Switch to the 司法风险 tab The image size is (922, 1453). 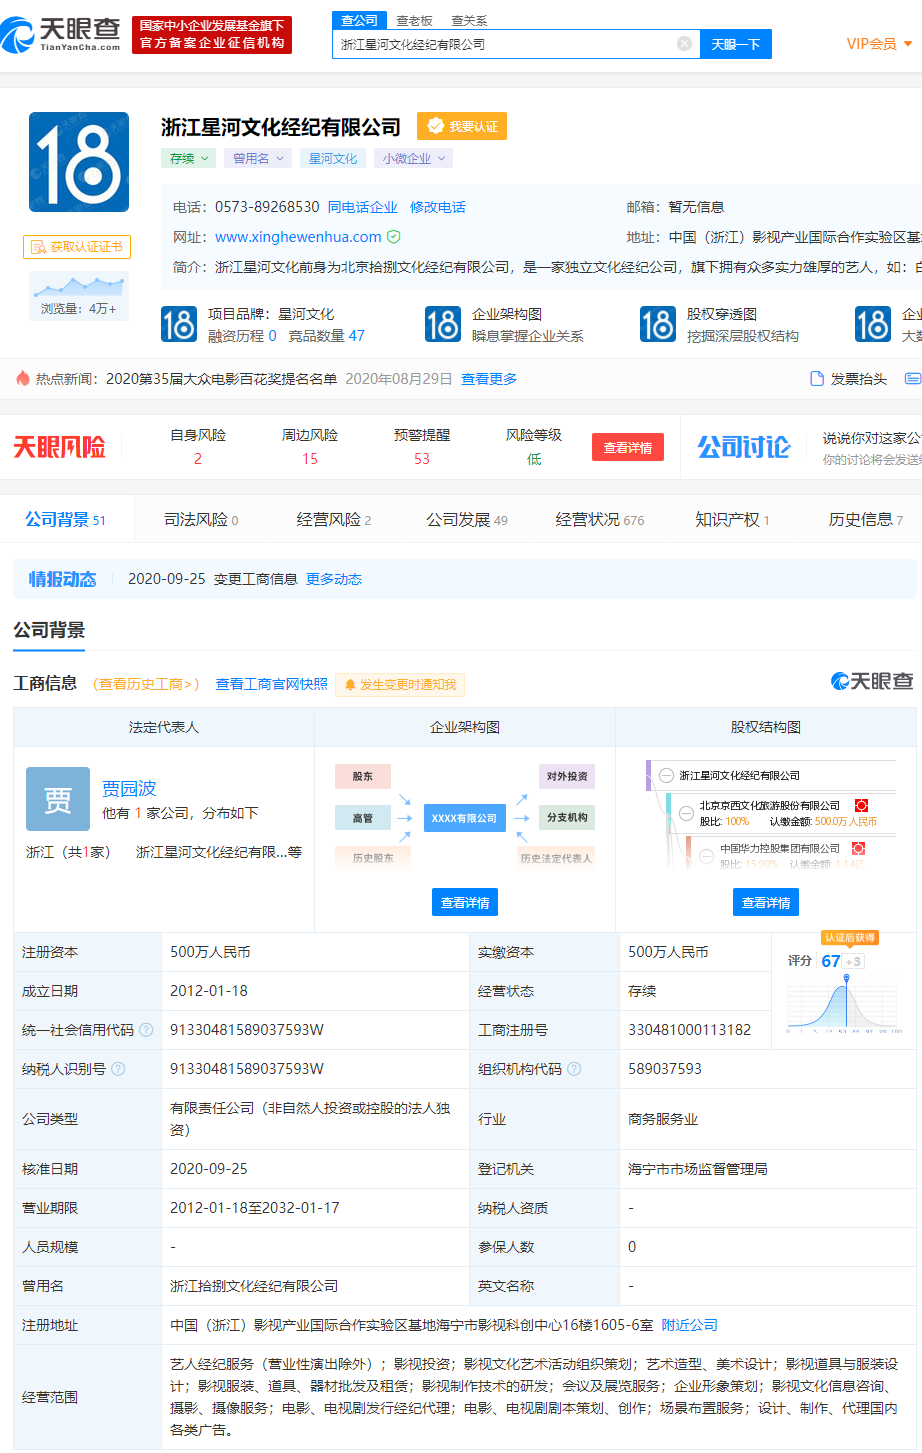click(201, 520)
